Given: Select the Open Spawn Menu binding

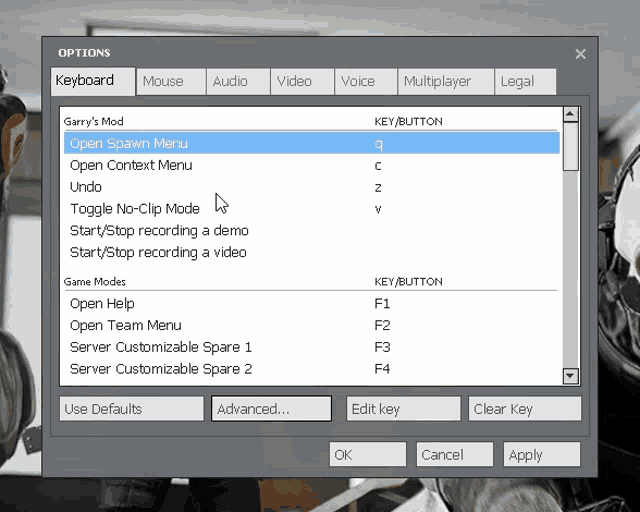Looking at the screenshot, I should point(312,143).
